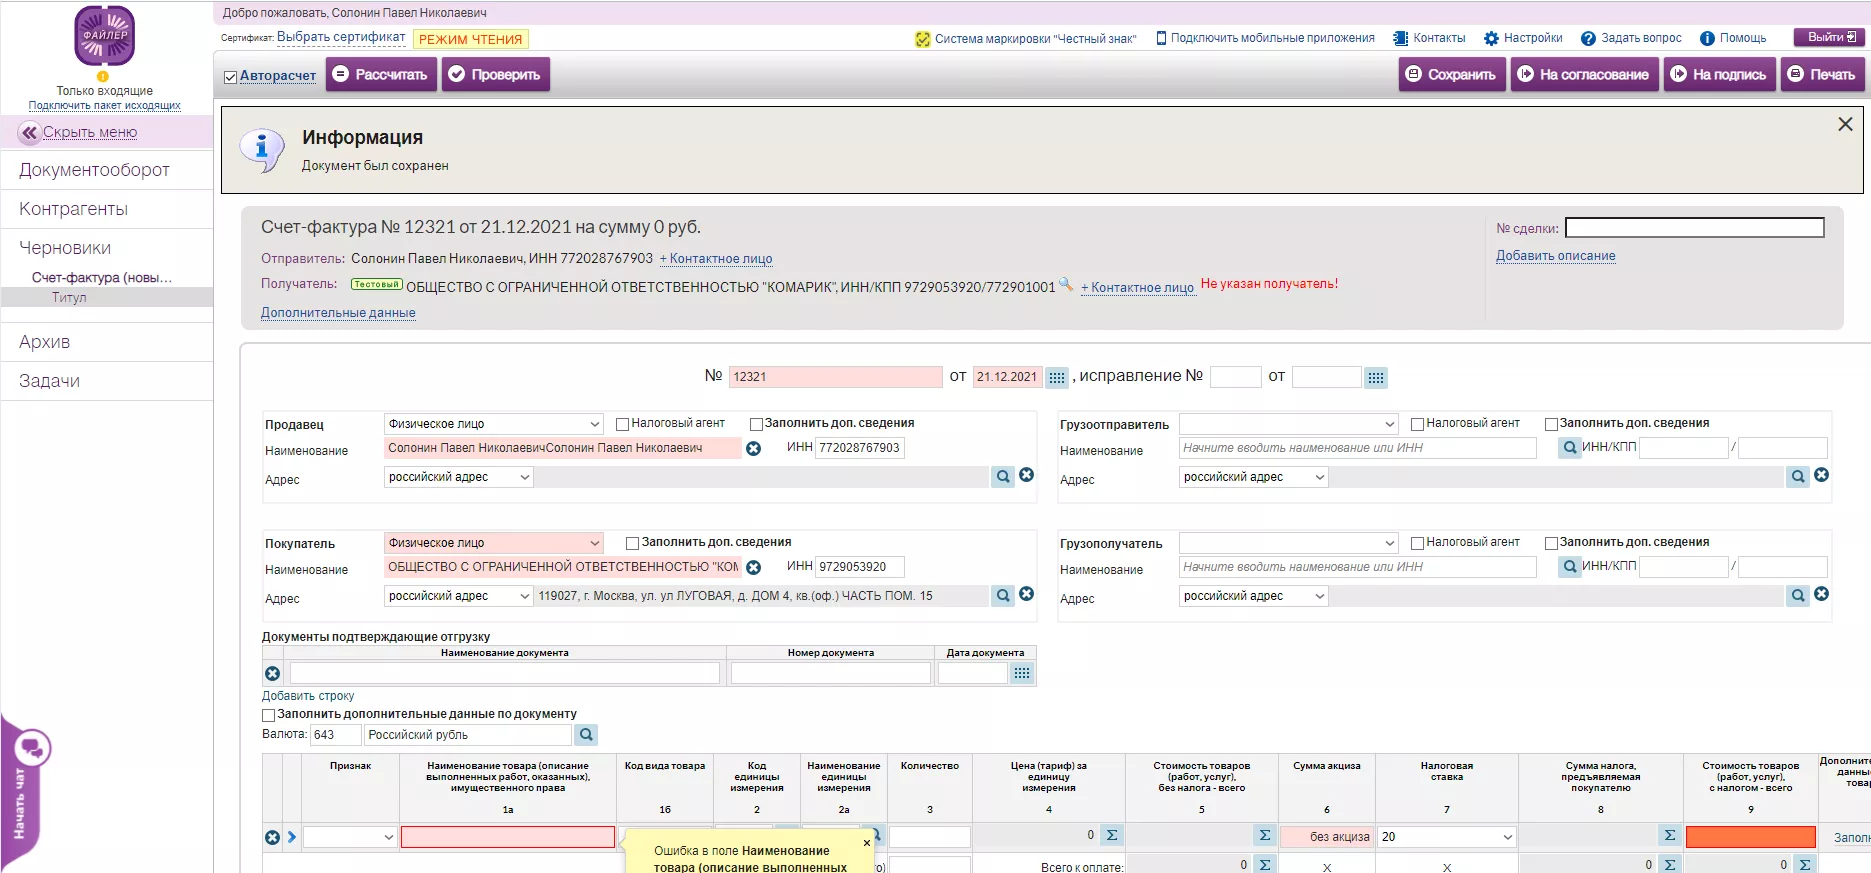Search currency with magnifier icon
The image size is (1871, 873).
pyautogui.click(x=586, y=735)
